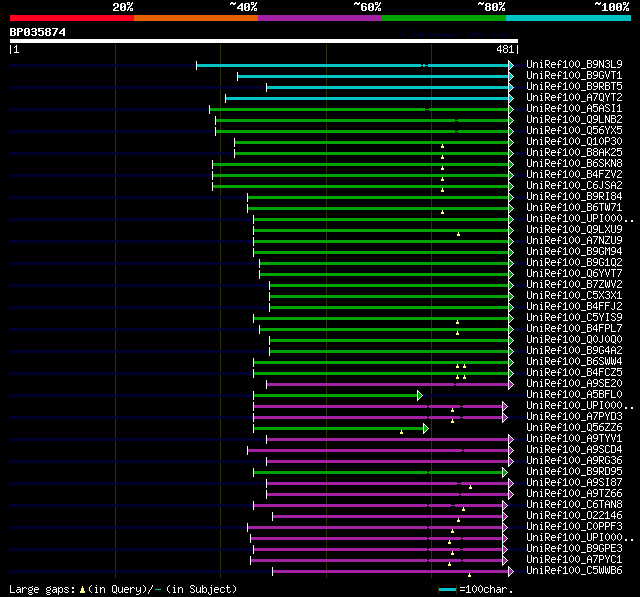Click the purple alignment bar of A9TYV1
640x597 pixels.
pos(388,439)
